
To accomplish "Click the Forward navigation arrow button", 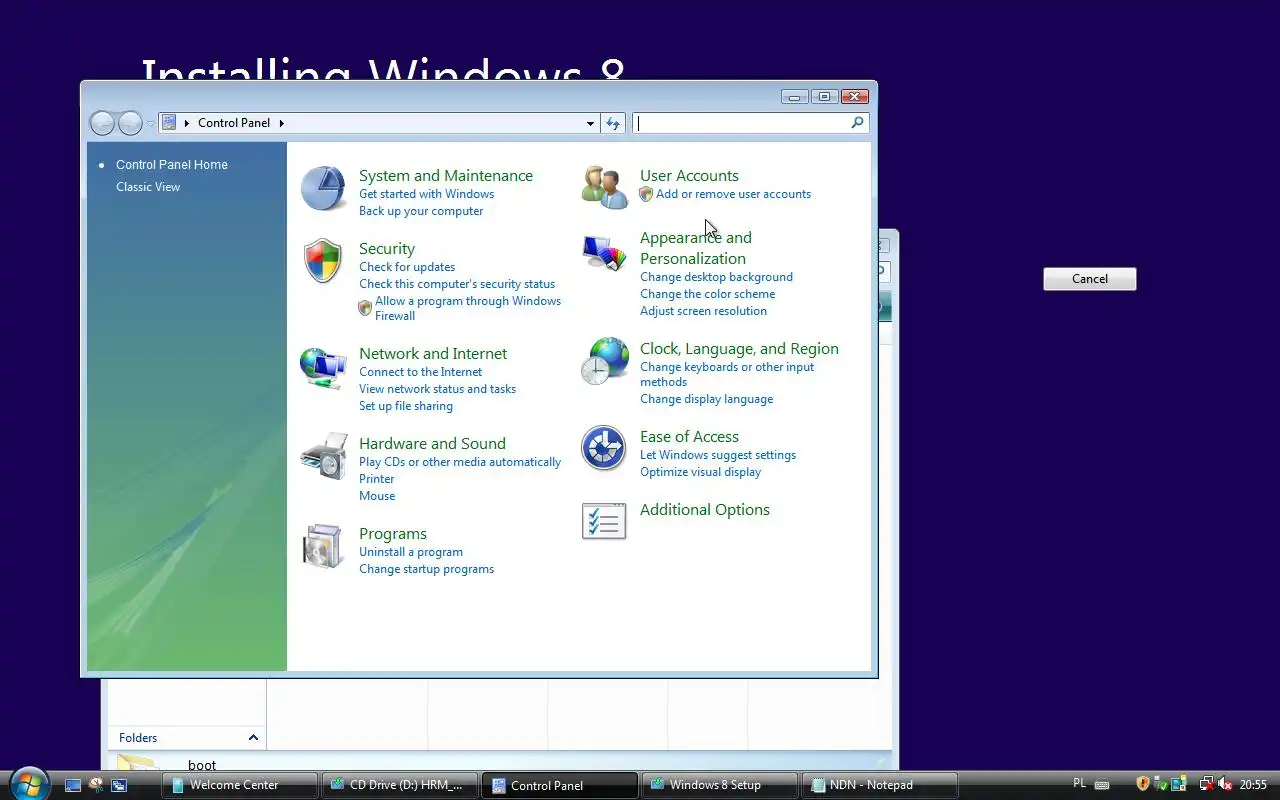I will tap(130, 123).
